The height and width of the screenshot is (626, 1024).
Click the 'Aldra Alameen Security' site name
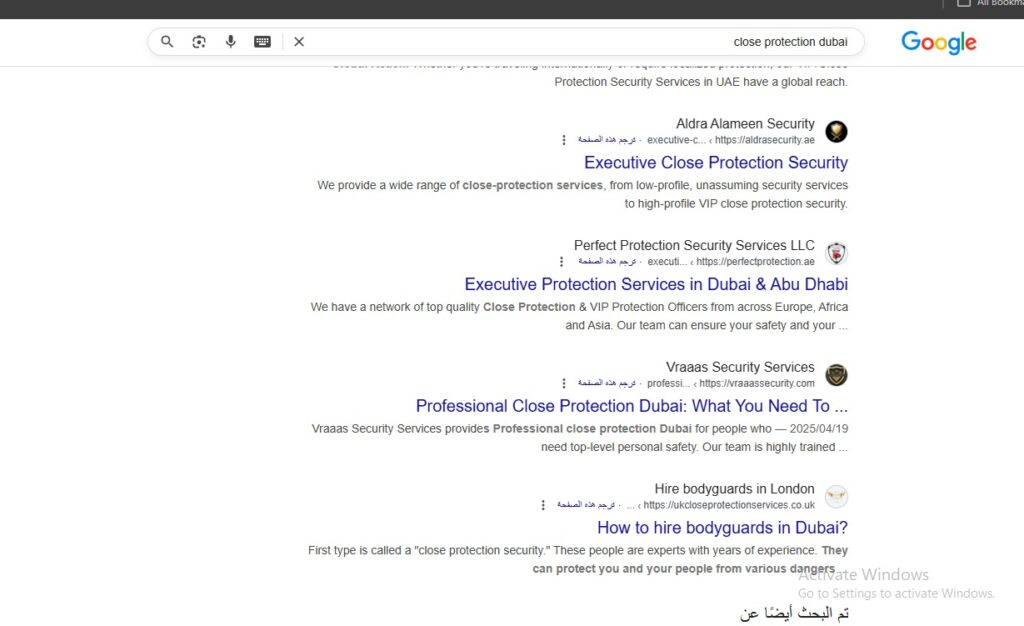(745, 123)
